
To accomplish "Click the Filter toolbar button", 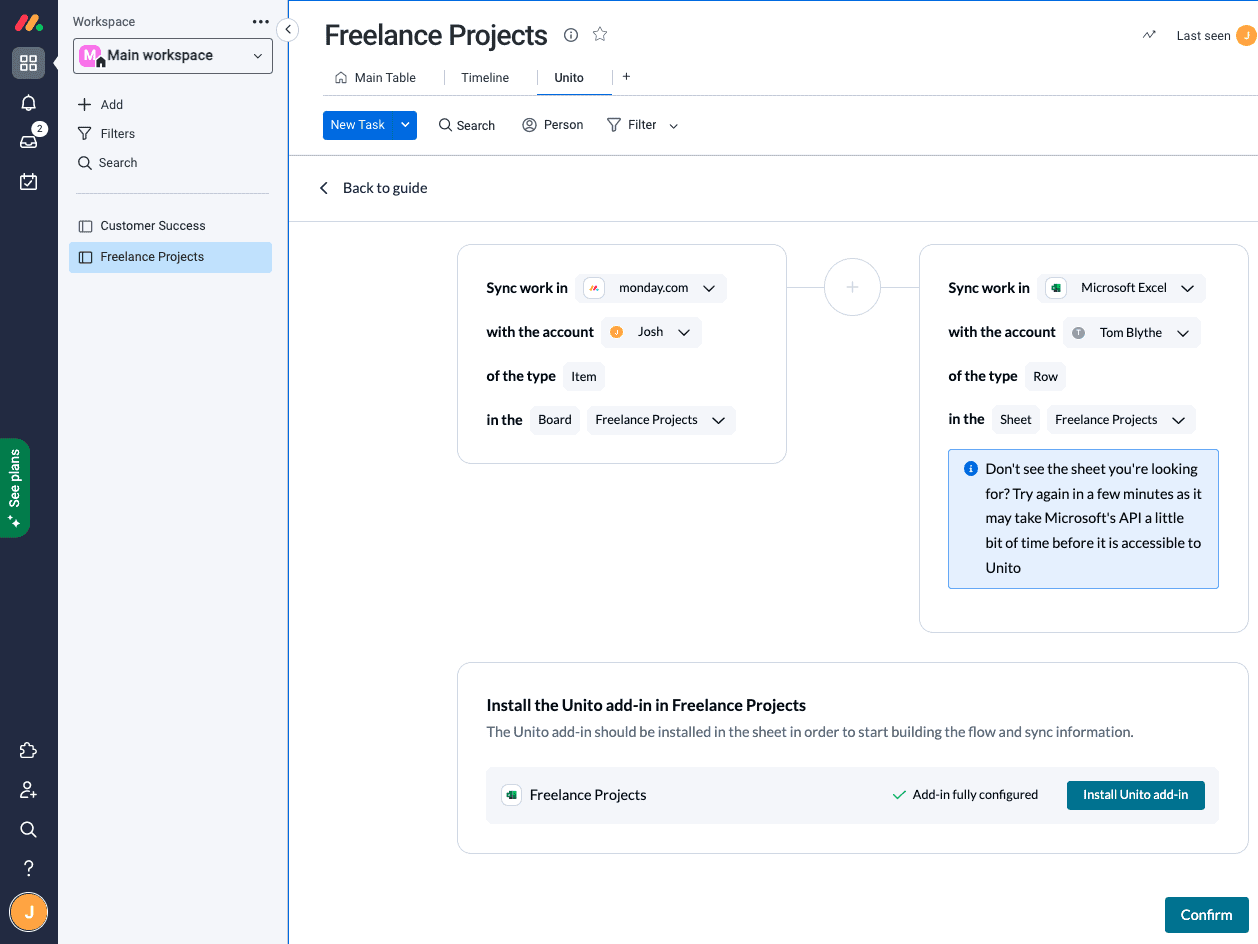I will tap(632, 125).
